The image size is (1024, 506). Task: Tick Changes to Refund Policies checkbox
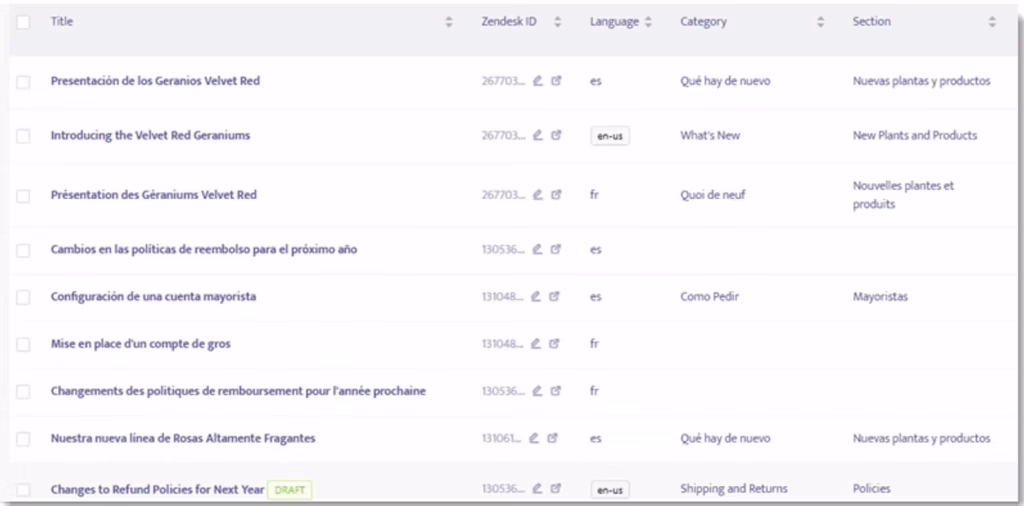(24, 490)
